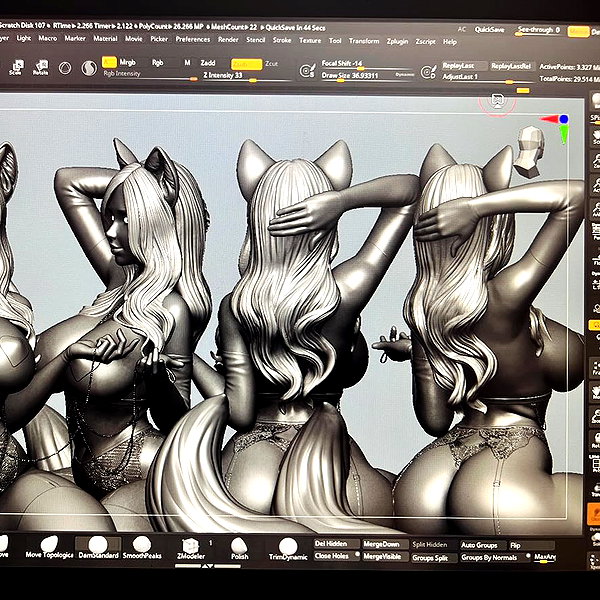This screenshot has height=600, width=600.
Task: Select the SmoothPeaks brush
Action: tap(142, 548)
